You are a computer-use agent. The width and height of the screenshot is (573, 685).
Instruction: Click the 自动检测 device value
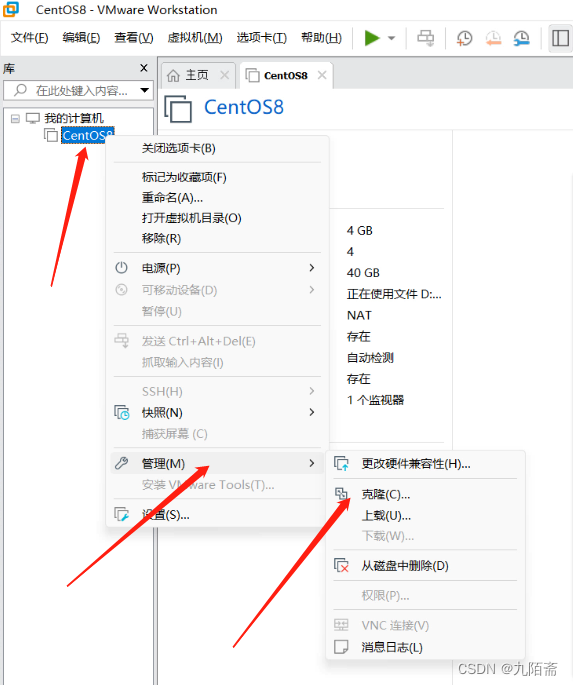pyautogui.click(x=370, y=358)
